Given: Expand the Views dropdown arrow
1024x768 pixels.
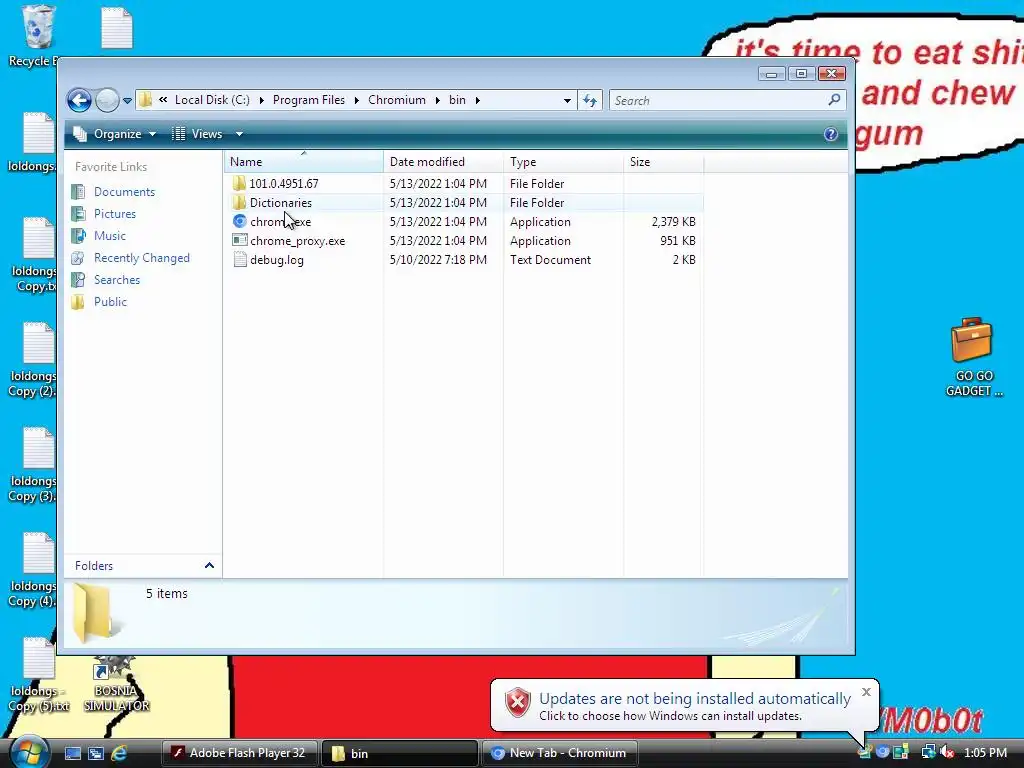Looking at the screenshot, I should 239,134.
